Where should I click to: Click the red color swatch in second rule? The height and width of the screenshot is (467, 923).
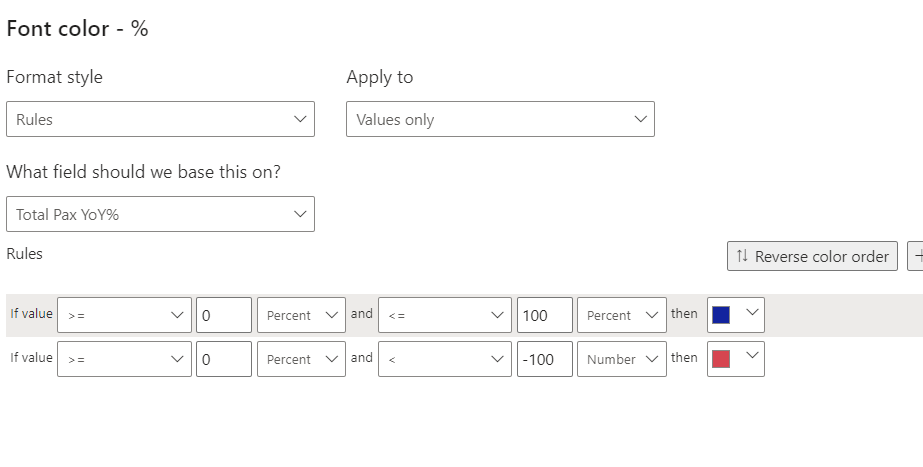(x=721, y=359)
